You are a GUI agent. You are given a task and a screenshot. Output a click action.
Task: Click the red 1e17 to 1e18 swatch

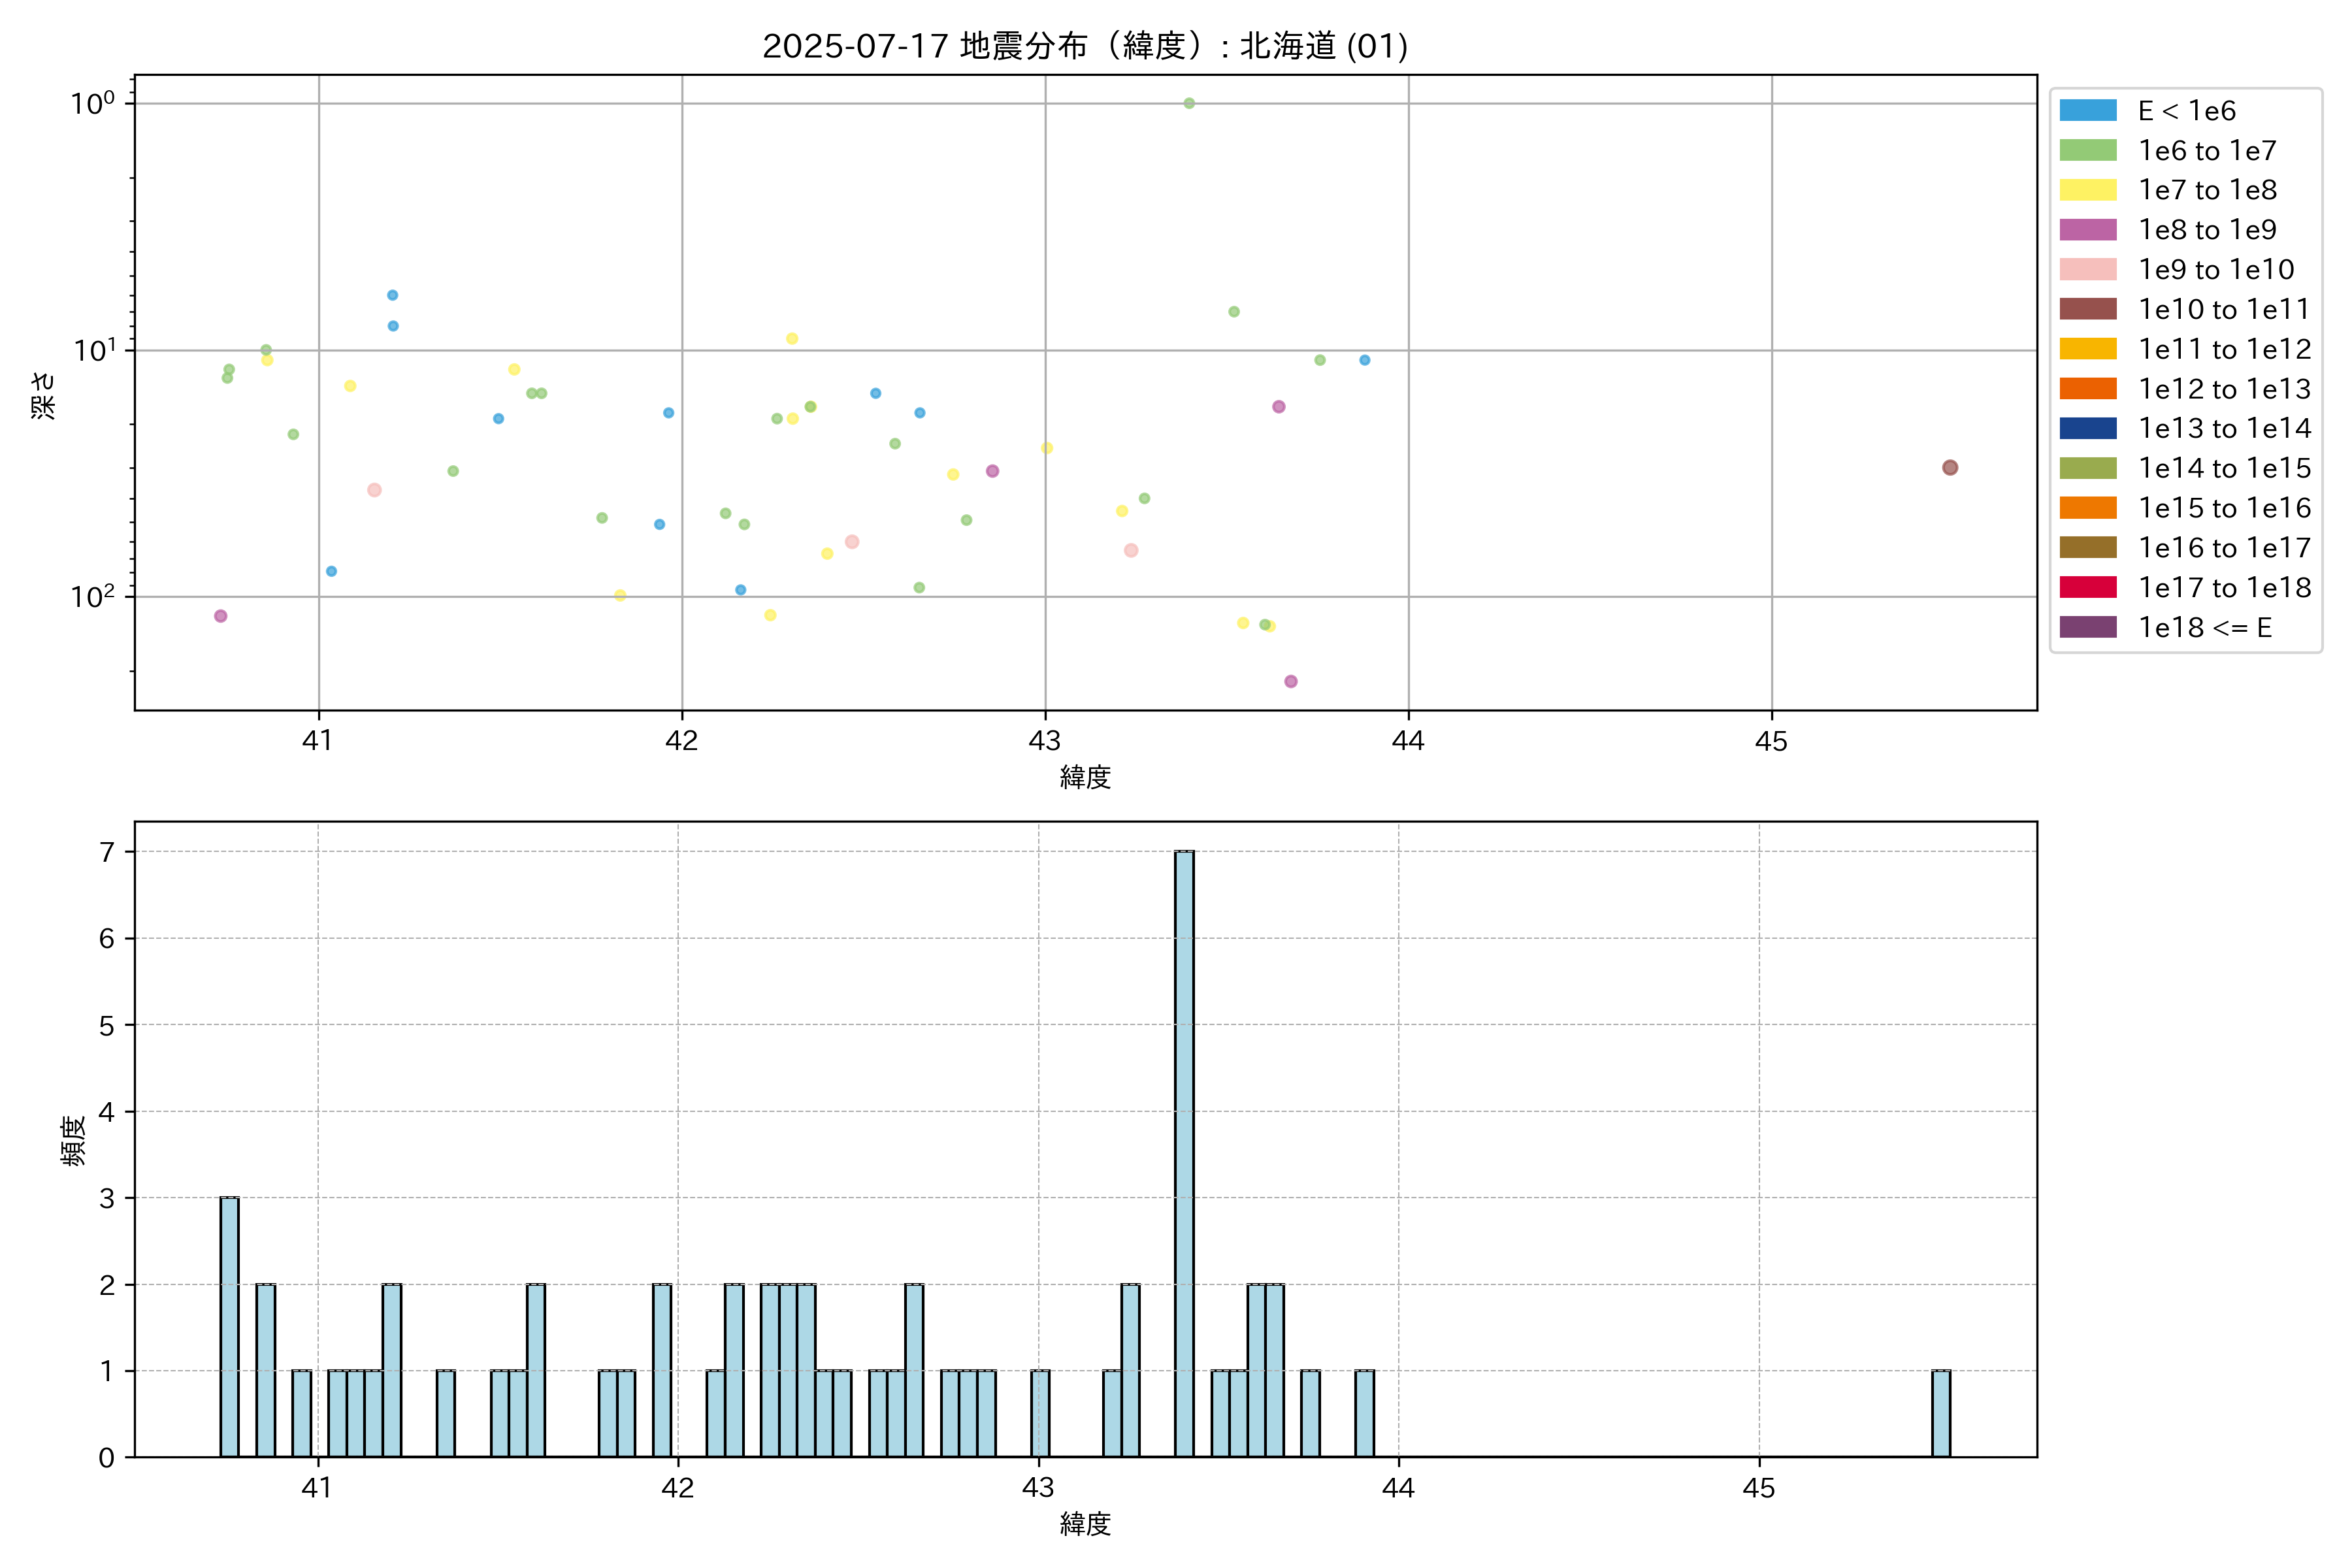[x=2087, y=587]
